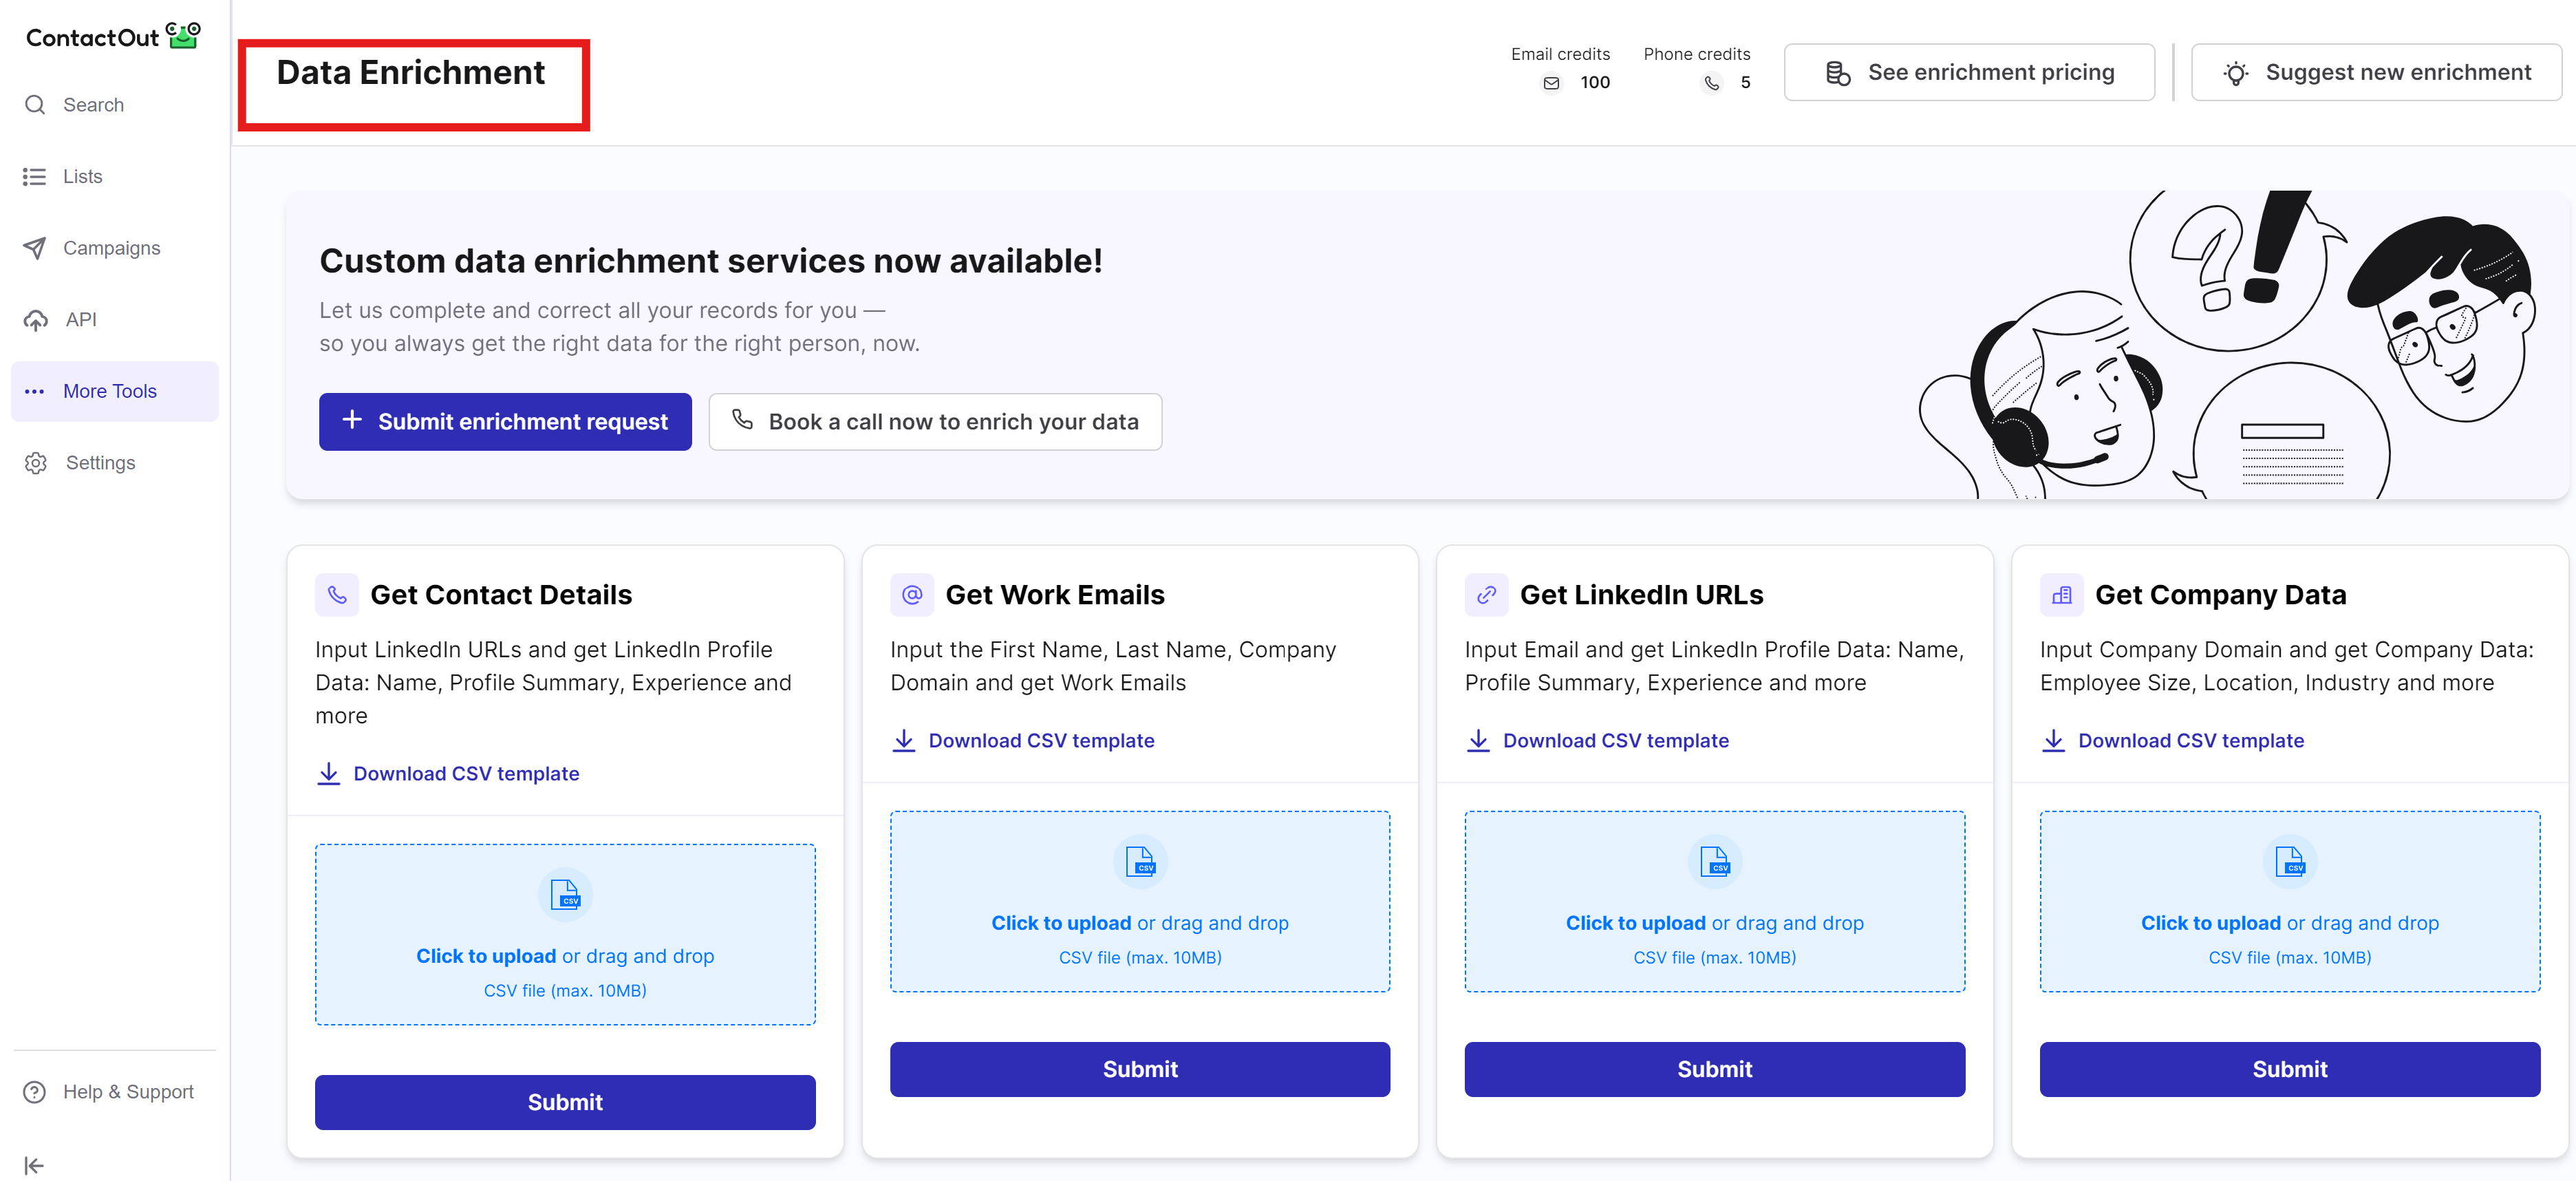This screenshot has width=2576, height=1181.
Task: Open Settings from the sidebar
Action: 100,463
